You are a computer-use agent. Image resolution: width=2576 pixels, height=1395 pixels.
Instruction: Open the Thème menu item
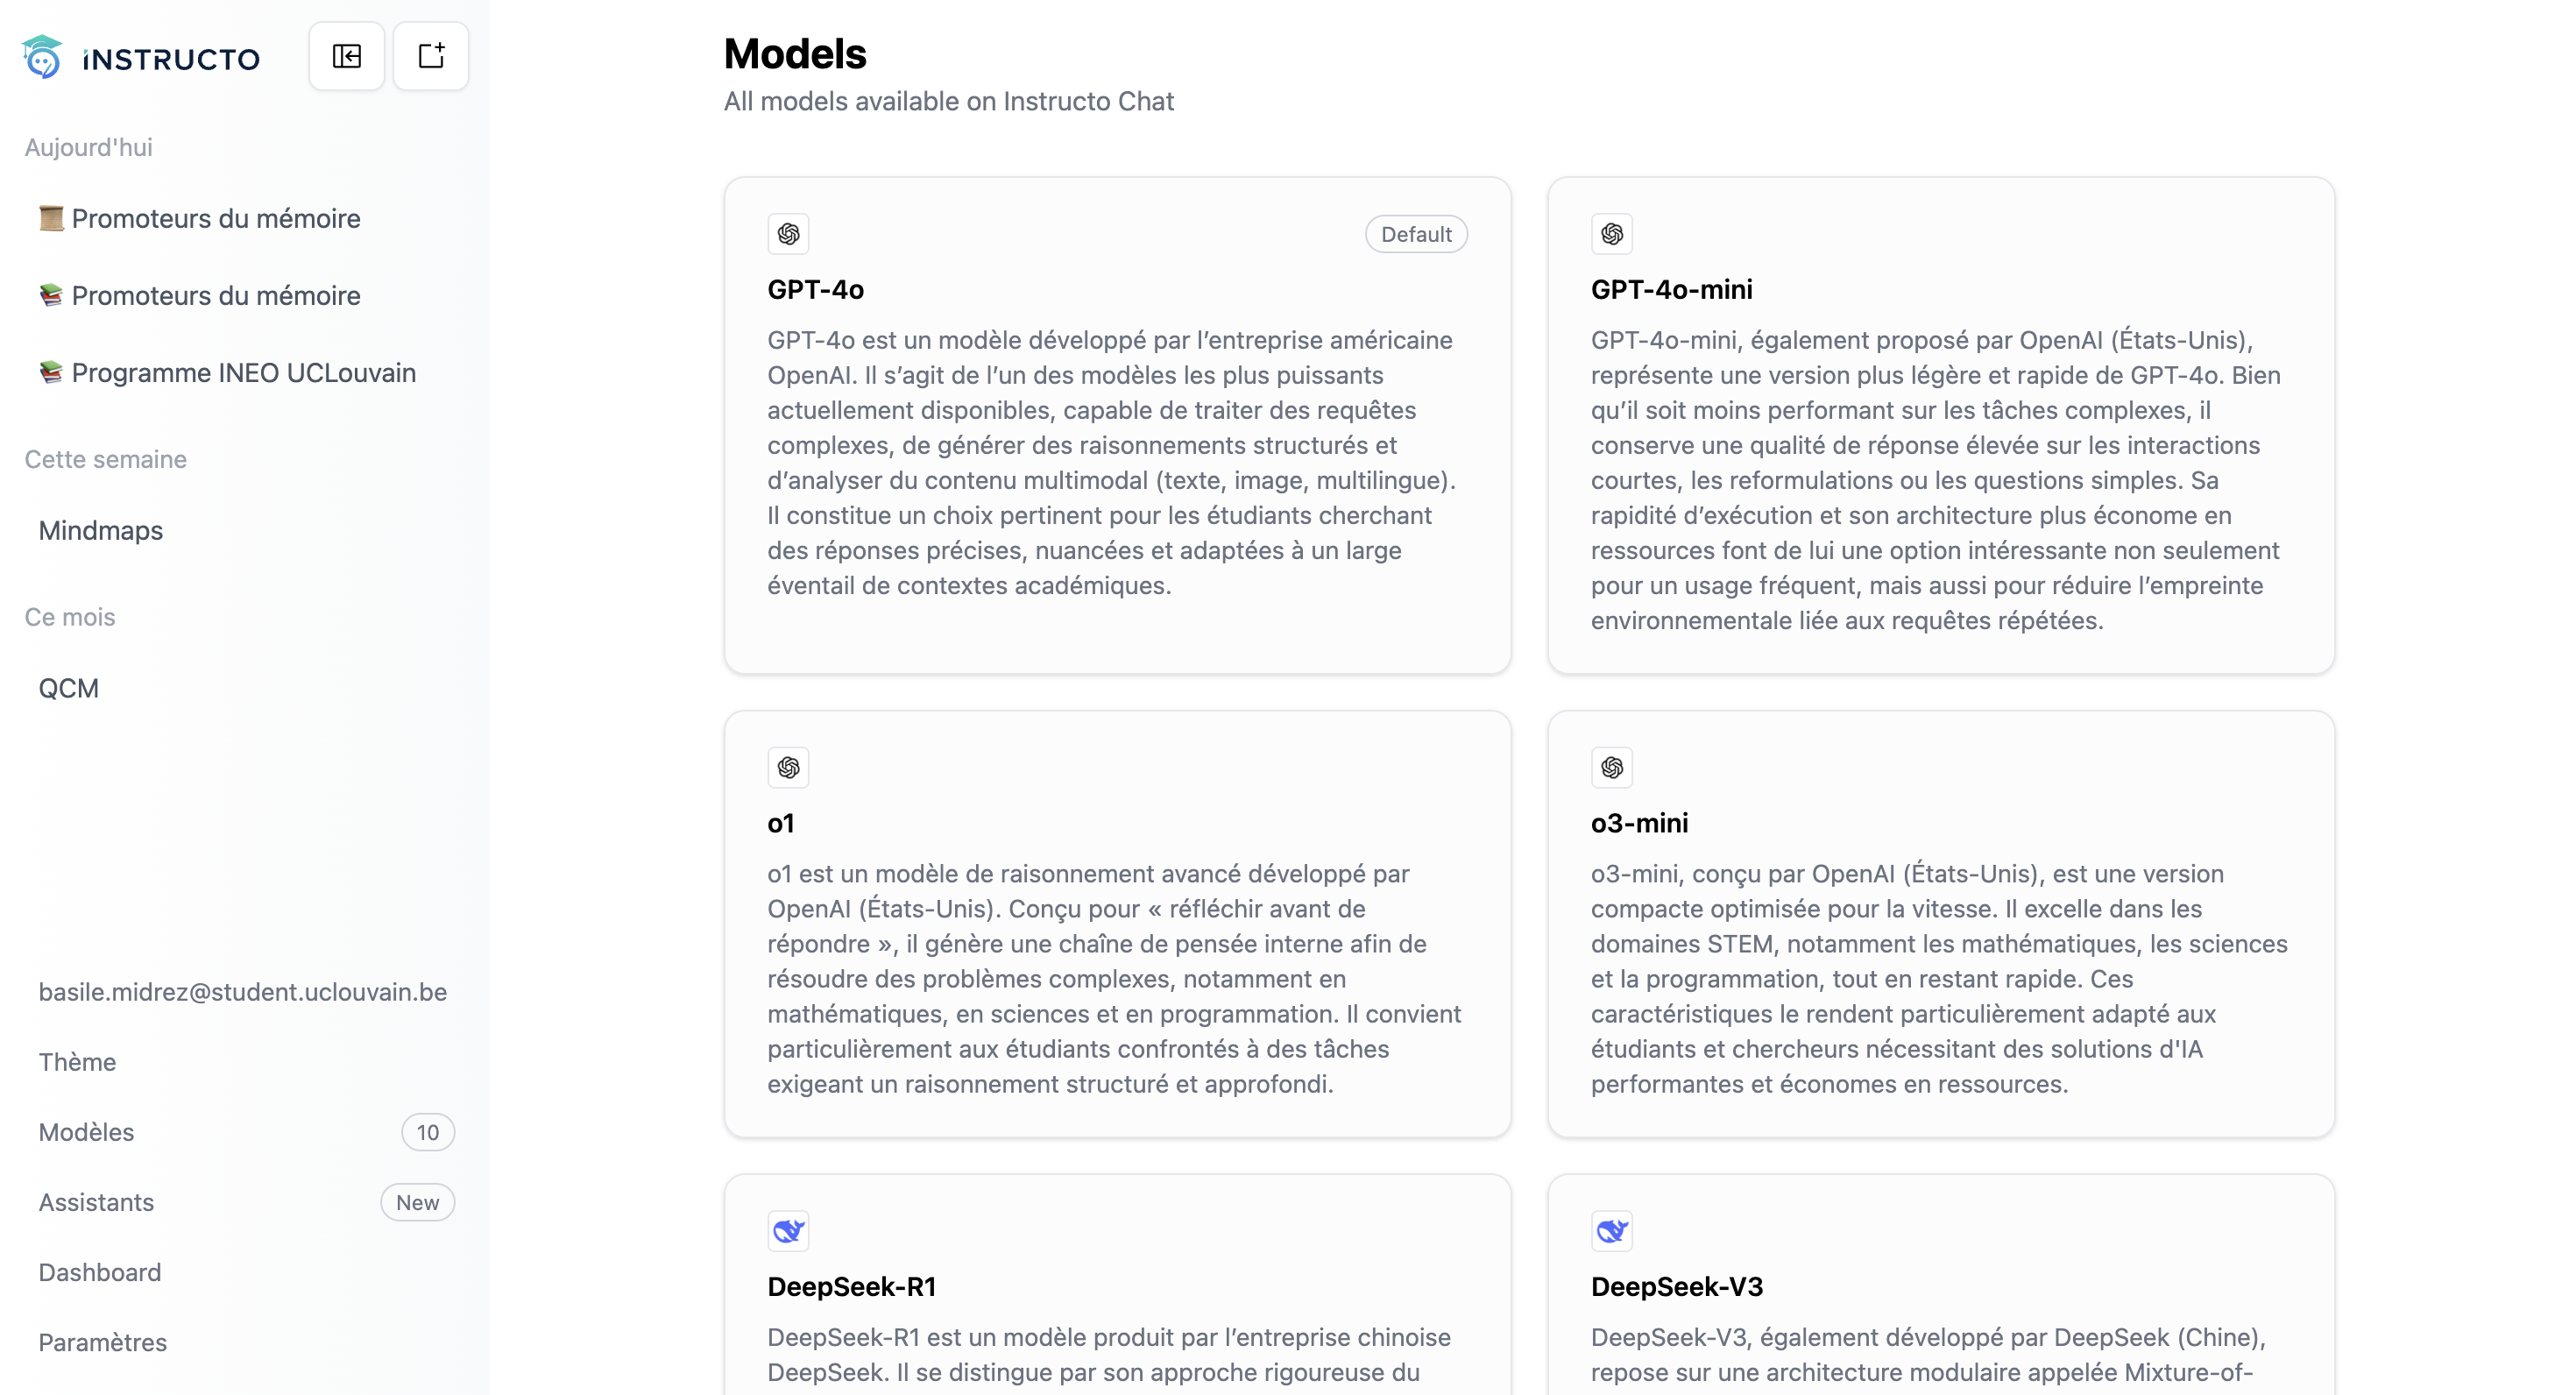tap(78, 1062)
